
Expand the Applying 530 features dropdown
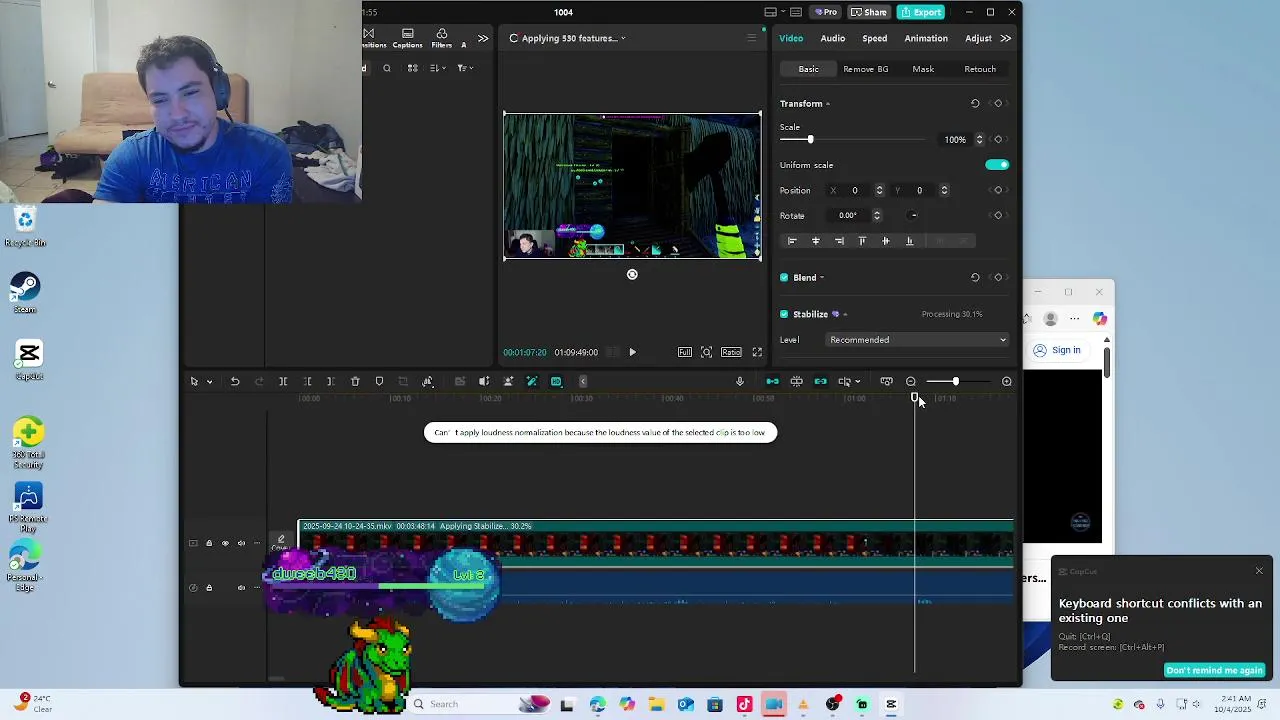point(623,39)
